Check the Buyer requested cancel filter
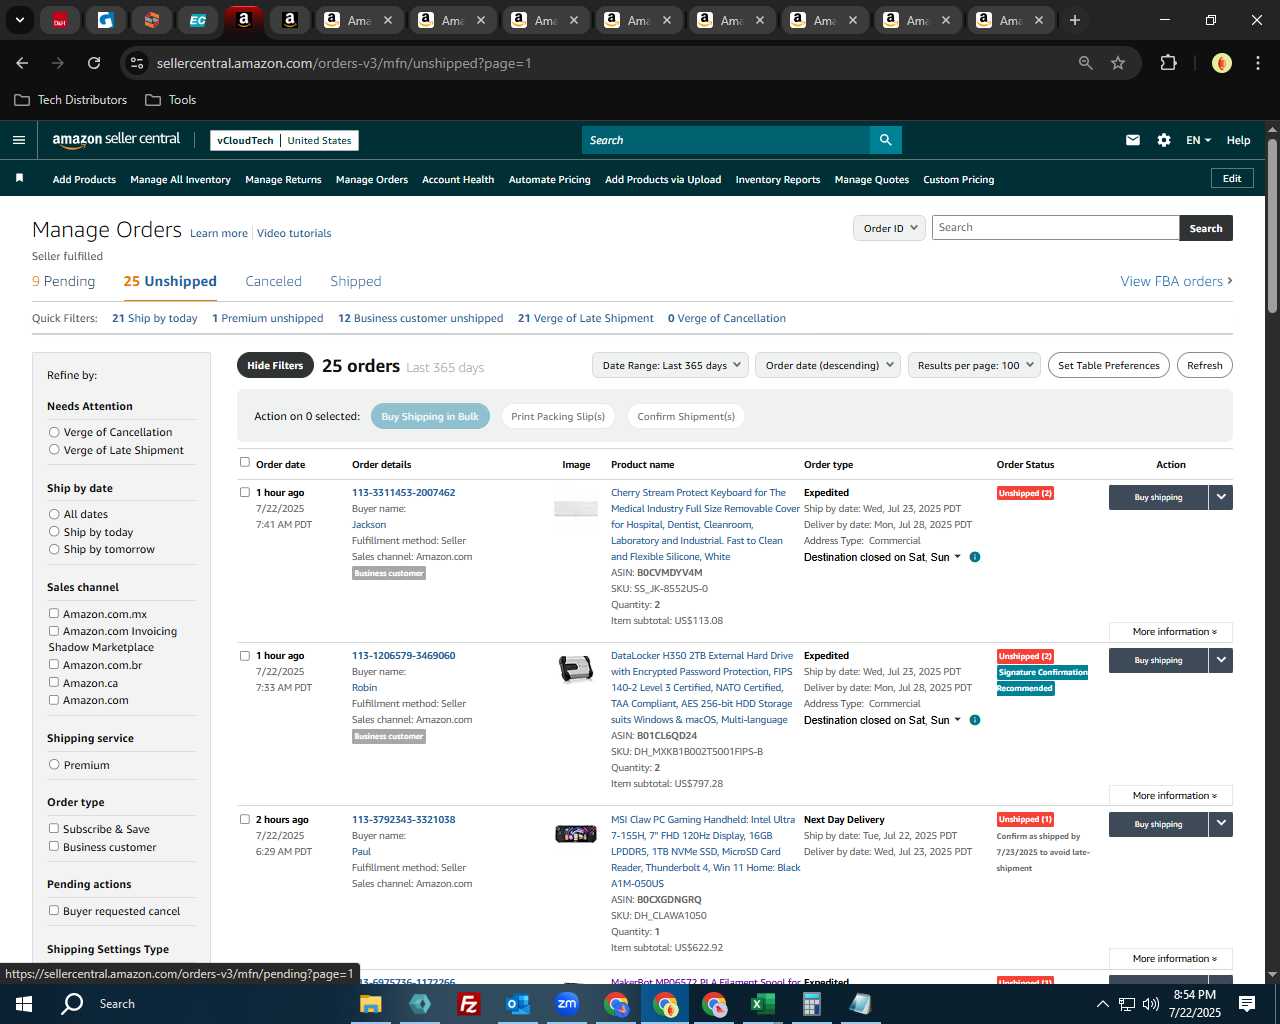1280x1024 pixels. point(54,911)
